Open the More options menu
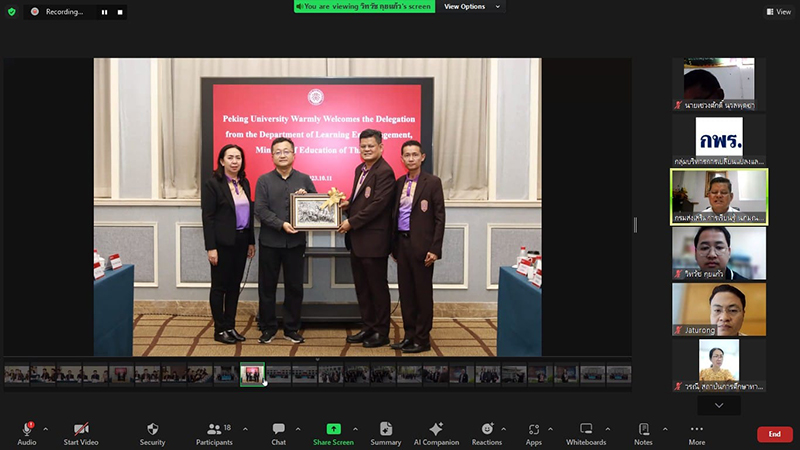Screen dimensions: 800x450 pos(697,434)
